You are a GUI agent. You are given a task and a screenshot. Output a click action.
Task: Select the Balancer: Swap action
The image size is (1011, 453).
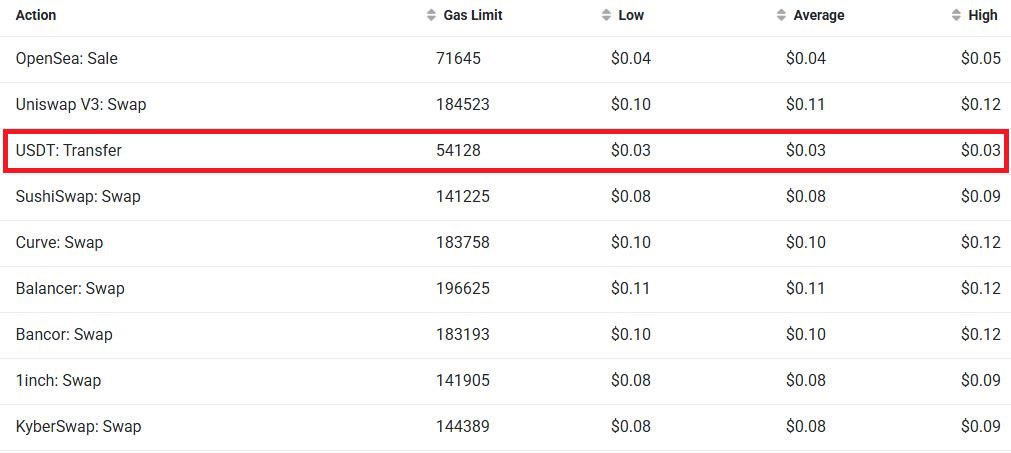[x=70, y=289]
